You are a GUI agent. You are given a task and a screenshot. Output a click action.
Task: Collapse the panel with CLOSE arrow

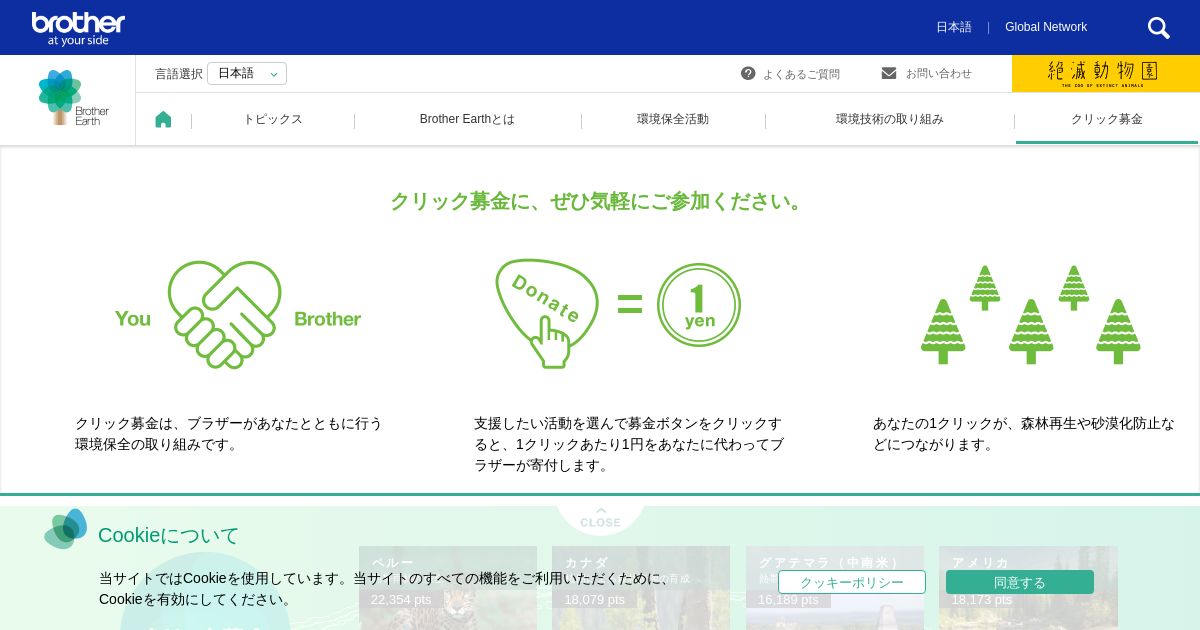tap(600, 517)
